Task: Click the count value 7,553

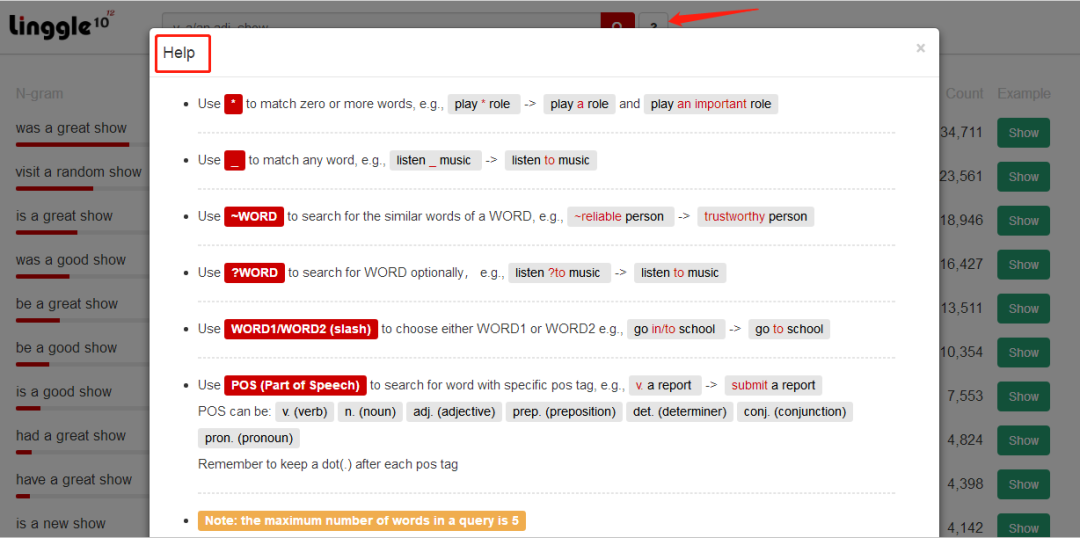Action: click(x=964, y=397)
